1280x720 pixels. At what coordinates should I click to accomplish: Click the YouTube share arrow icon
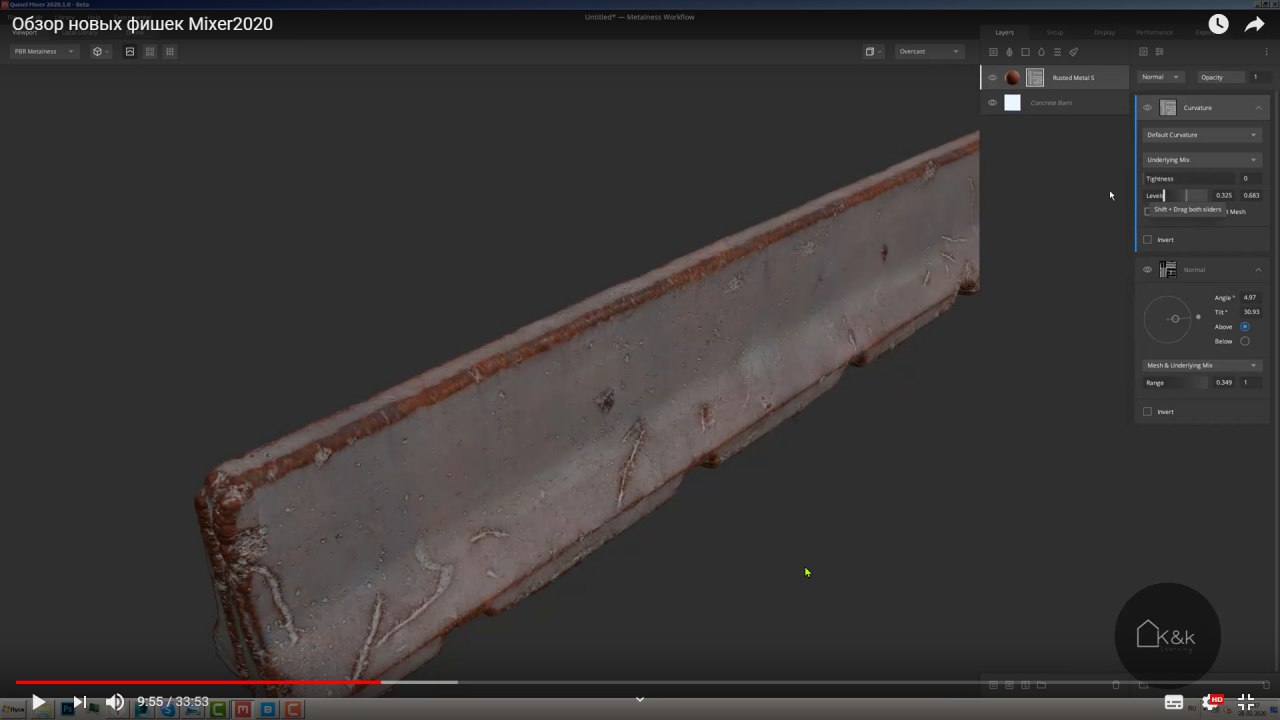(x=1254, y=25)
